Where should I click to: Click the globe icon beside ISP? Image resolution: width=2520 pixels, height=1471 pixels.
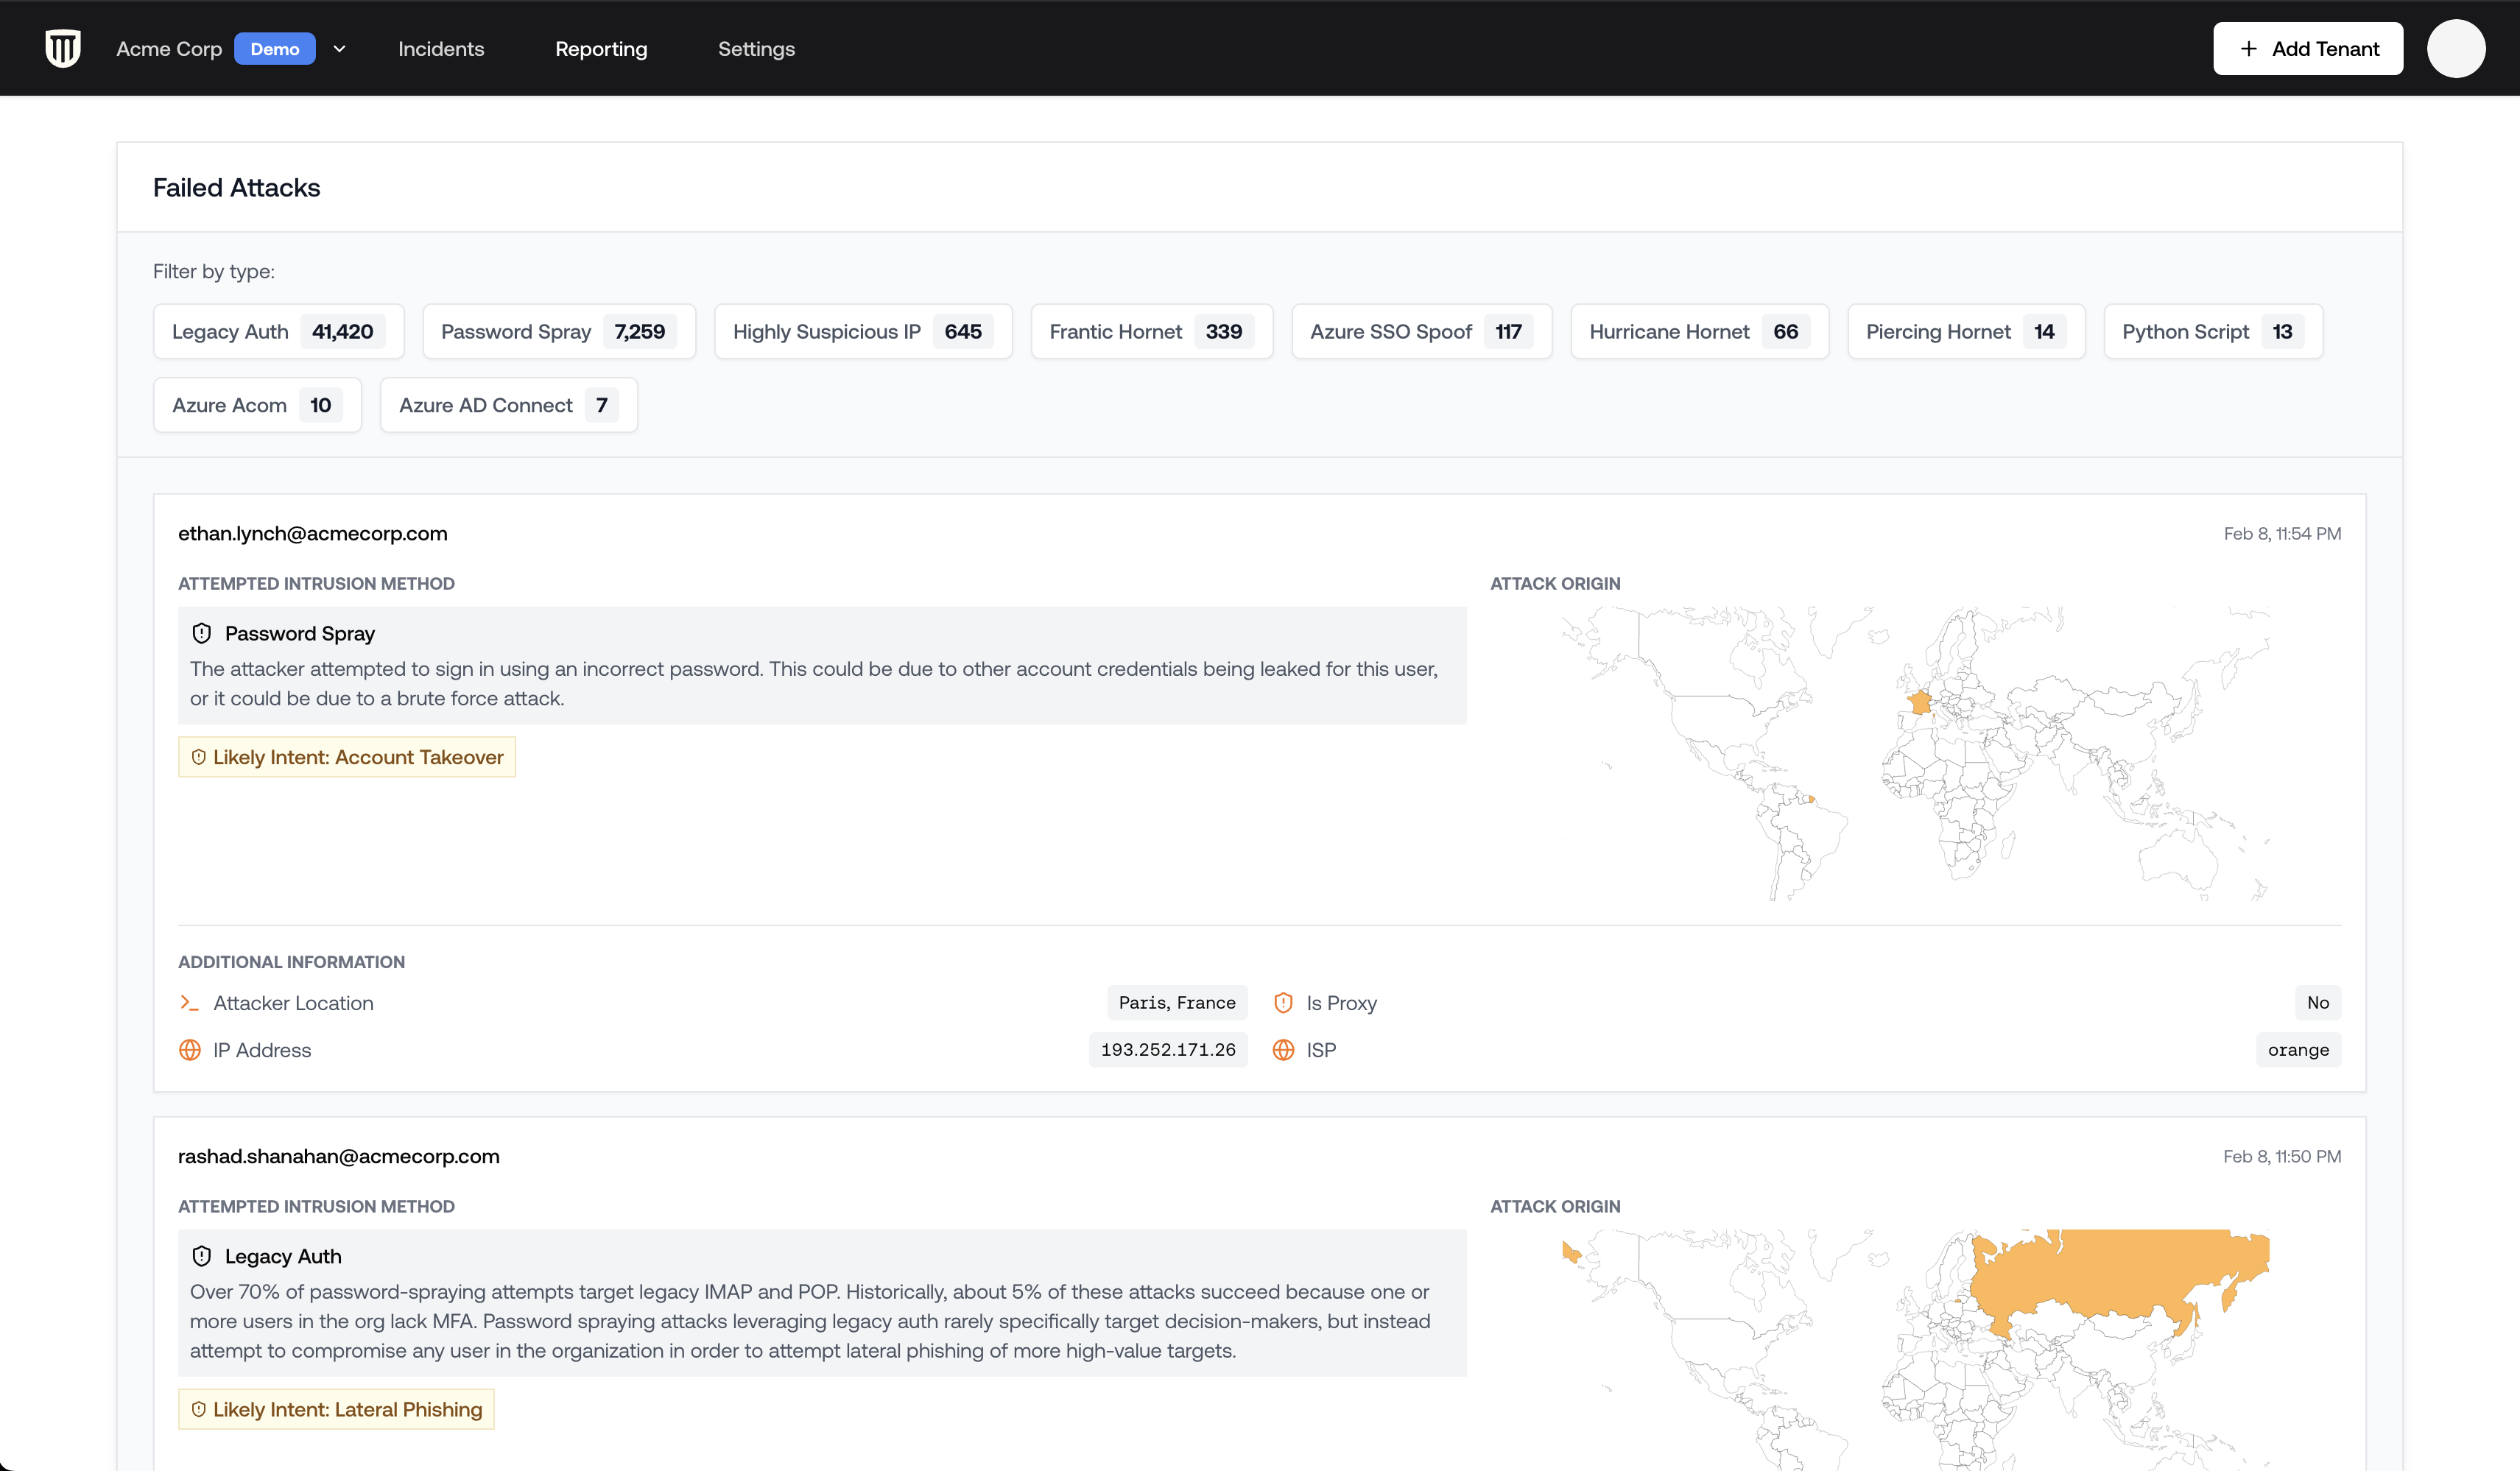click(x=1283, y=1050)
